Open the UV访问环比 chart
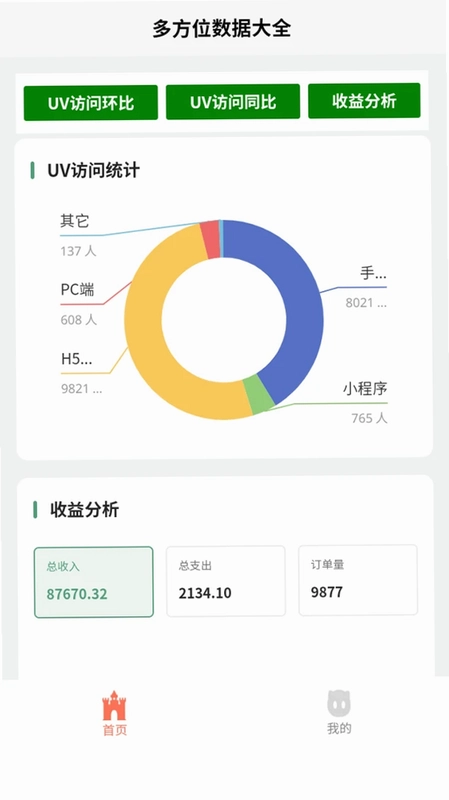Image resolution: width=449 pixels, height=800 pixels. (x=91, y=103)
